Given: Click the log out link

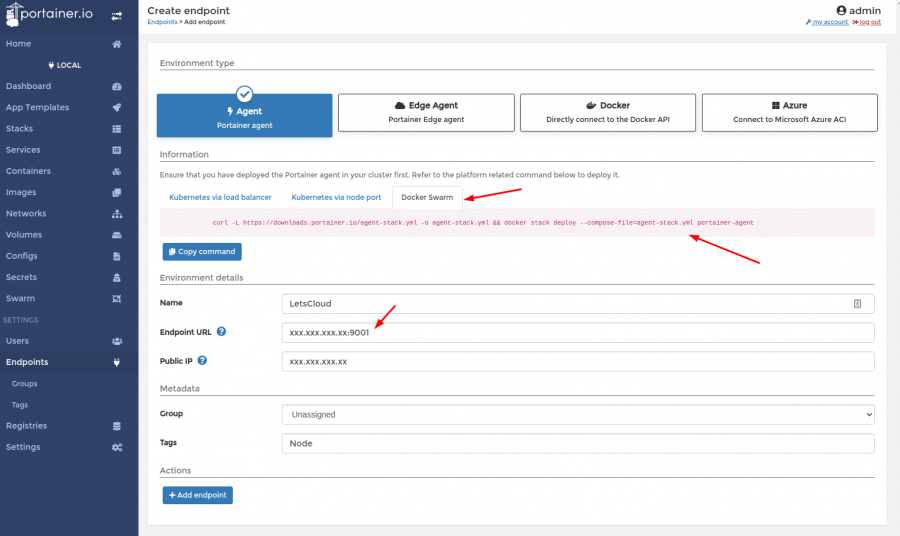Looking at the screenshot, I should pyautogui.click(x=867, y=22).
